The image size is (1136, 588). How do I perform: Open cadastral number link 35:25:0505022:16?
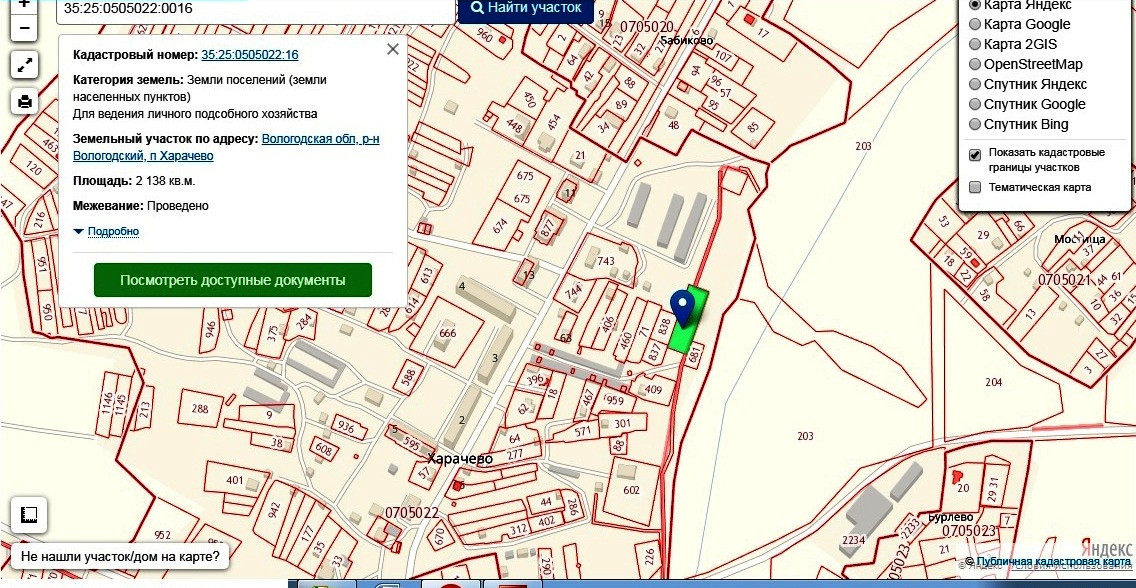(250, 54)
